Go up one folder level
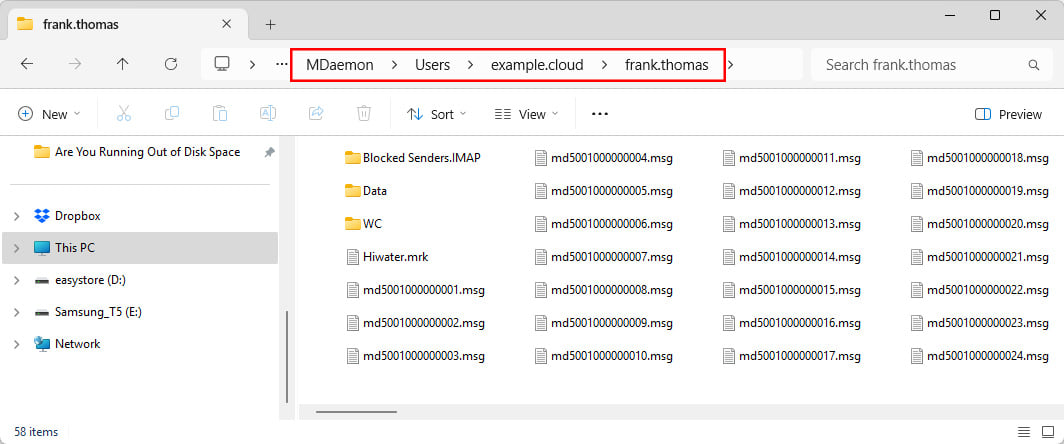The height and width of the screenshot is (444, 1064). click(122, 64)
